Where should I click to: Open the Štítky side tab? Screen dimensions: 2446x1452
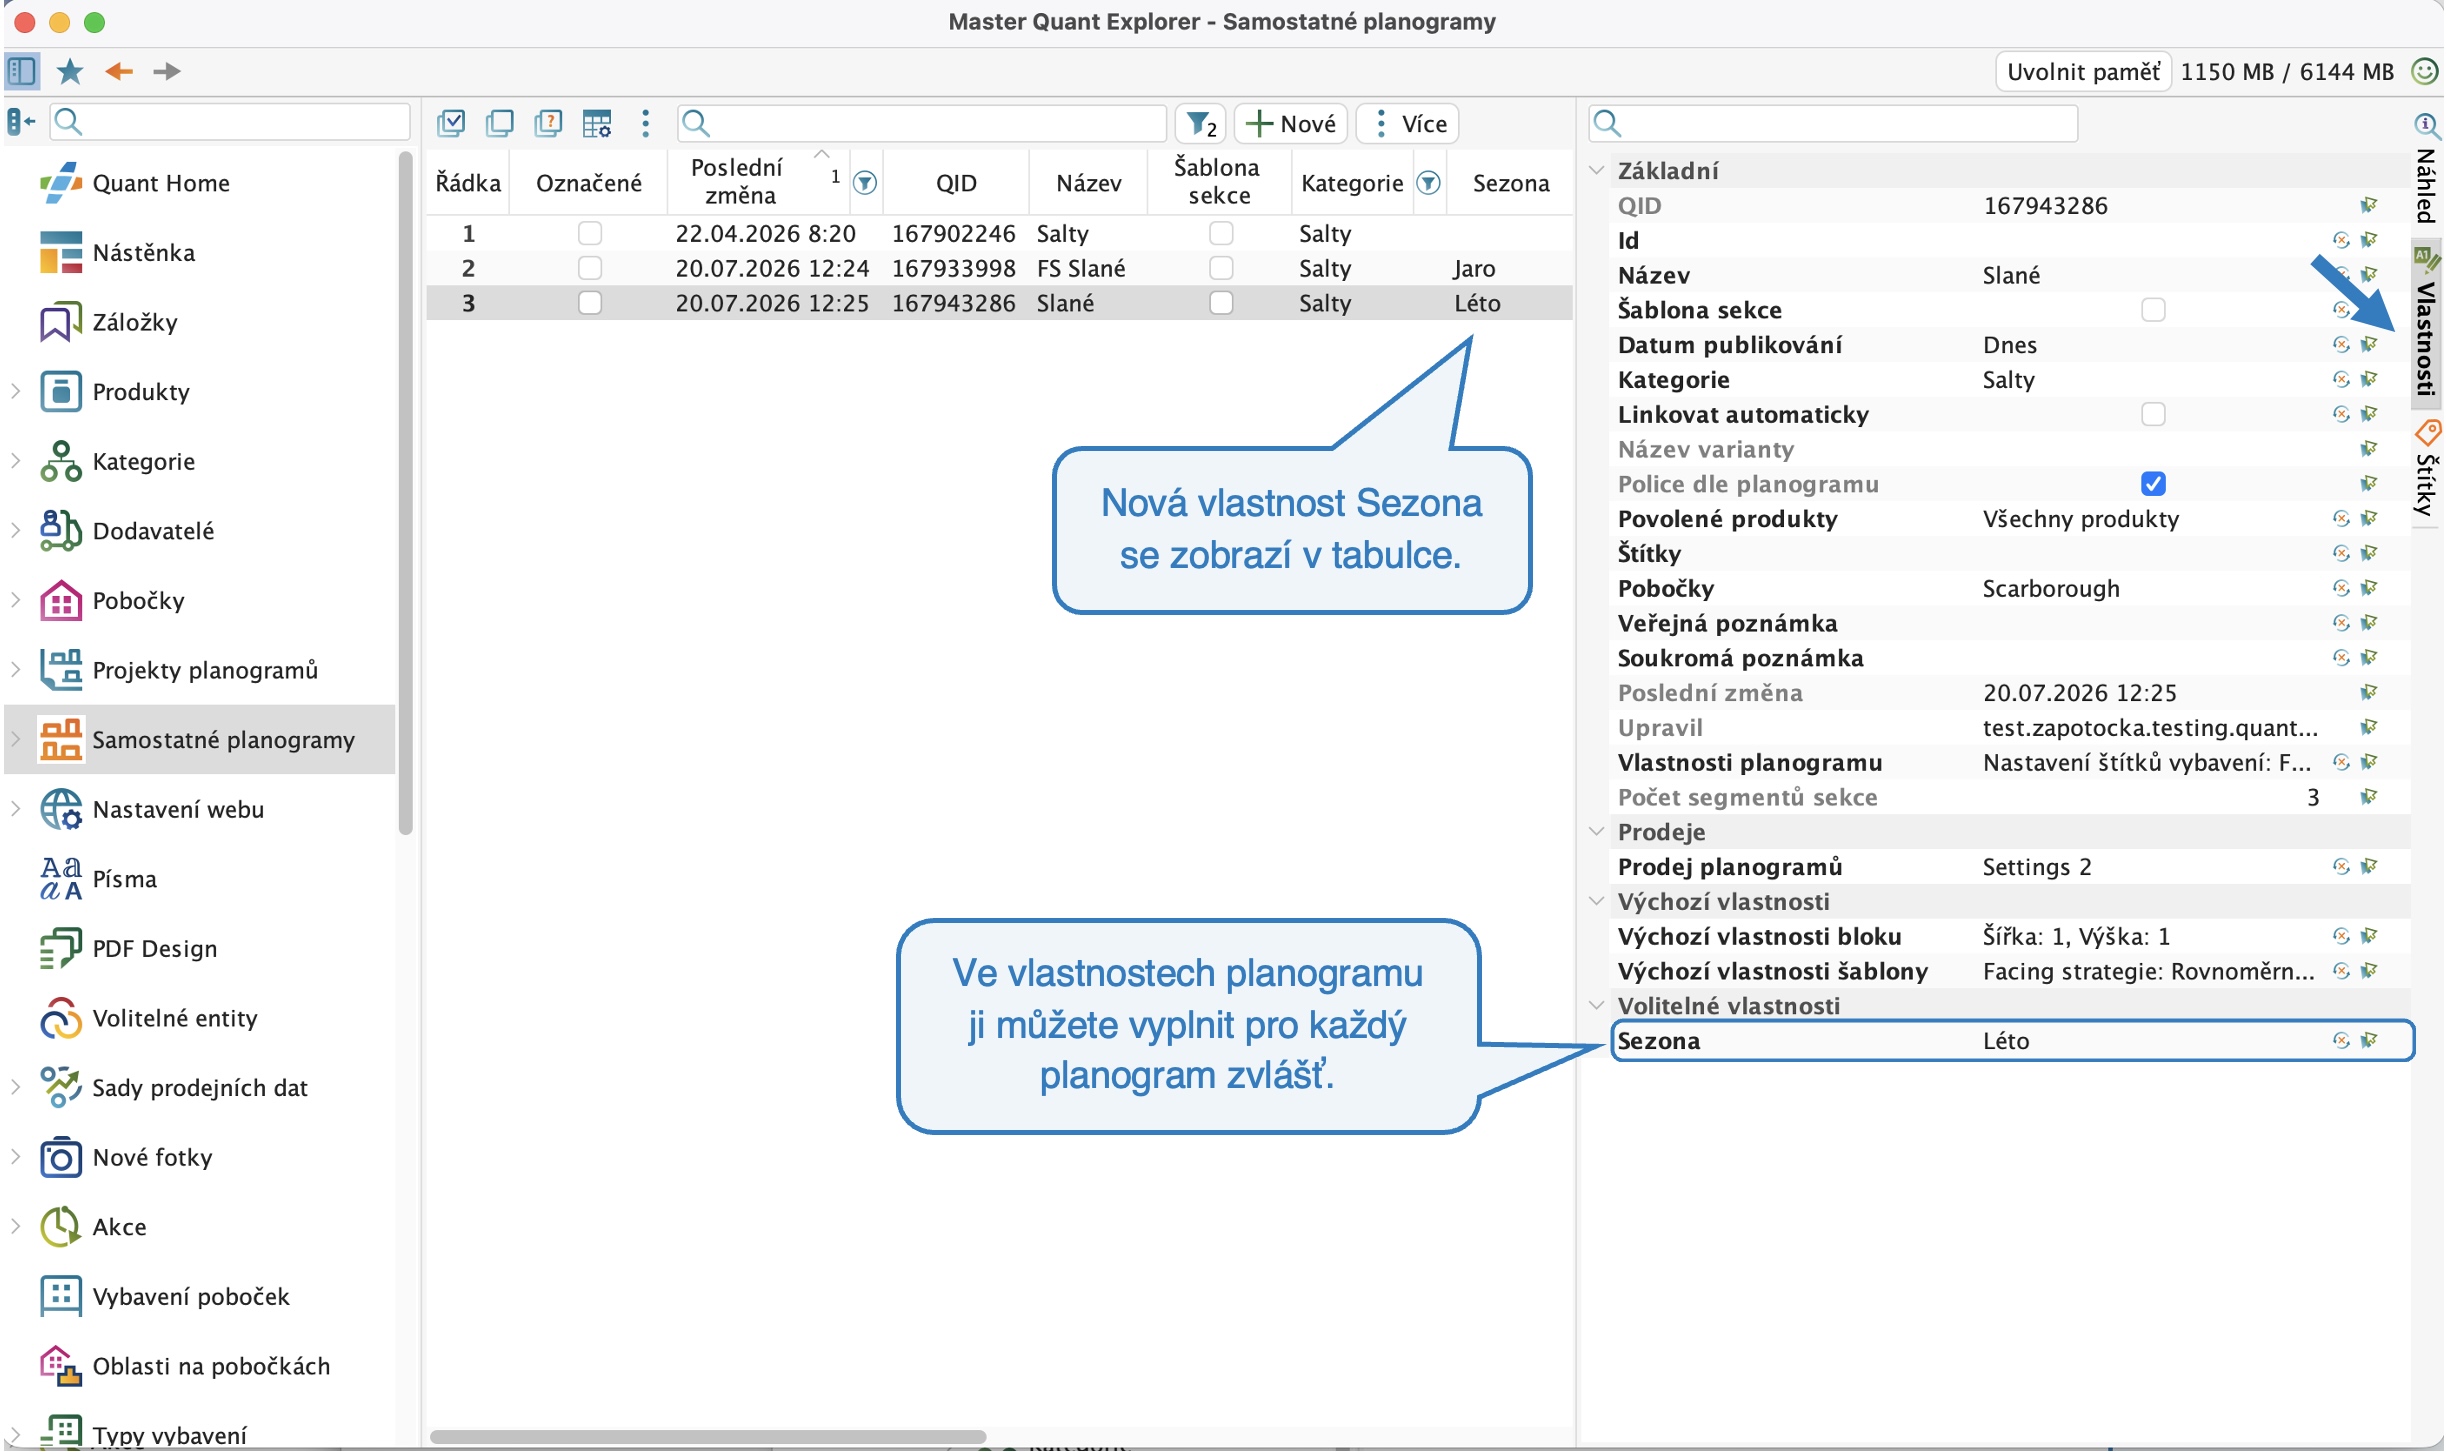click(2426, 472)
